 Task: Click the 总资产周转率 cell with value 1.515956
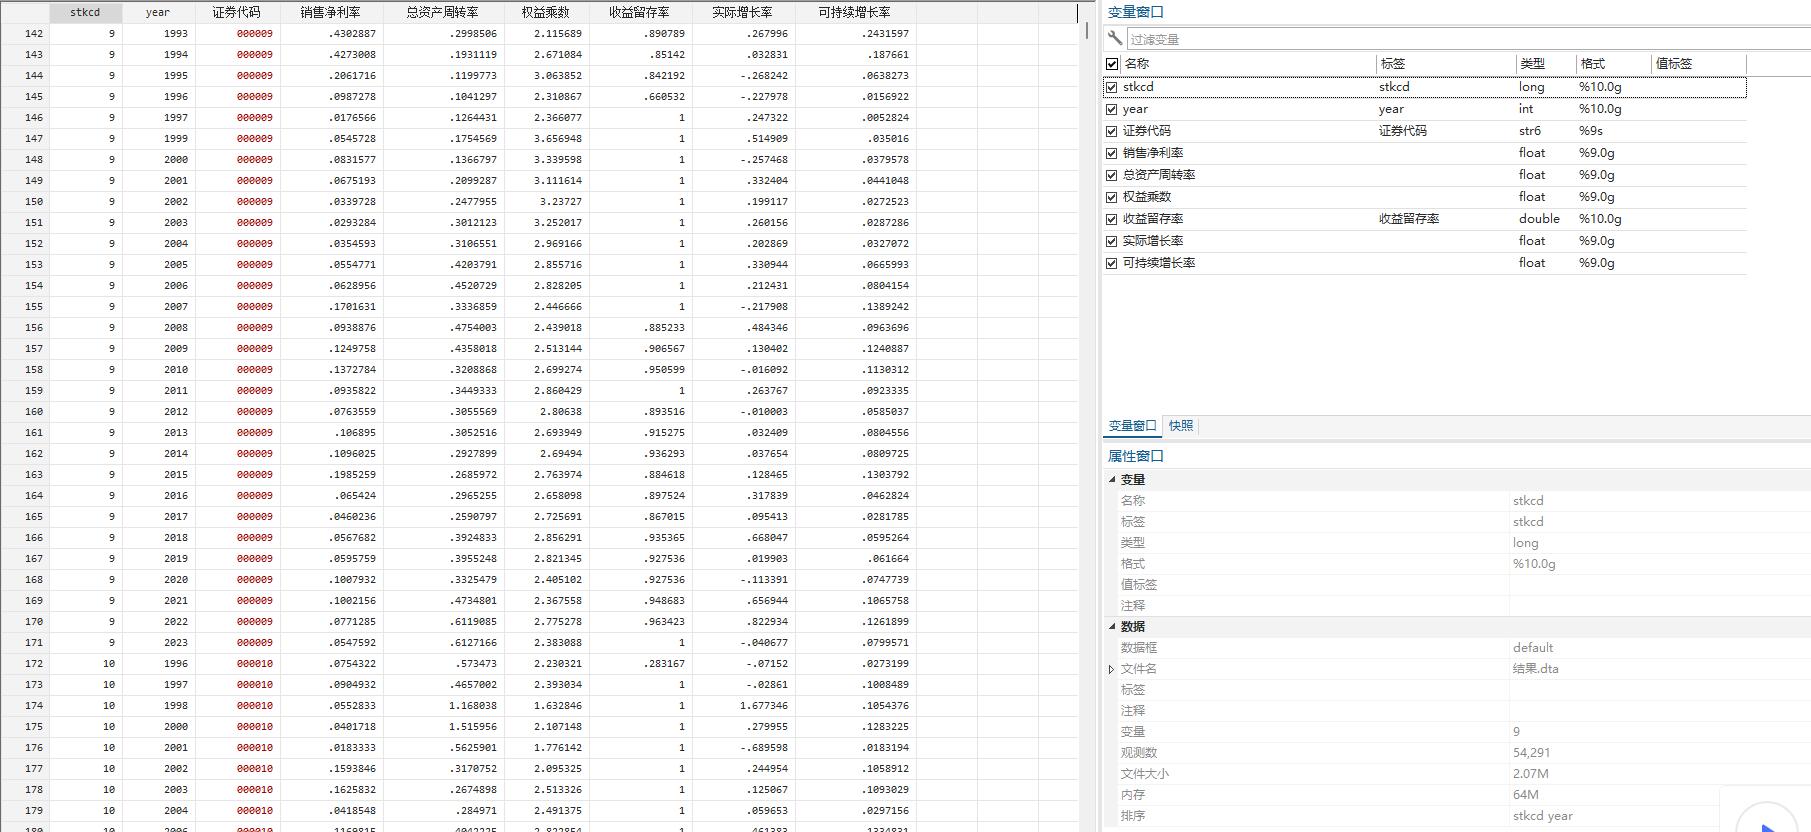(x=443, y=727)
